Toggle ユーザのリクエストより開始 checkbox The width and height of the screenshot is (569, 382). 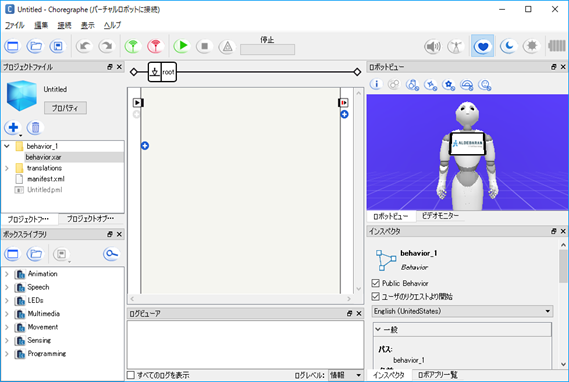tap(376, 297)
